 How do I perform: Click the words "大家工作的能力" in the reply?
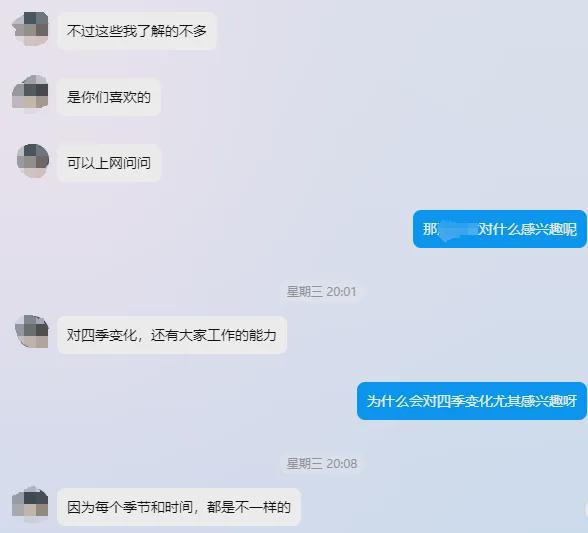228,335
